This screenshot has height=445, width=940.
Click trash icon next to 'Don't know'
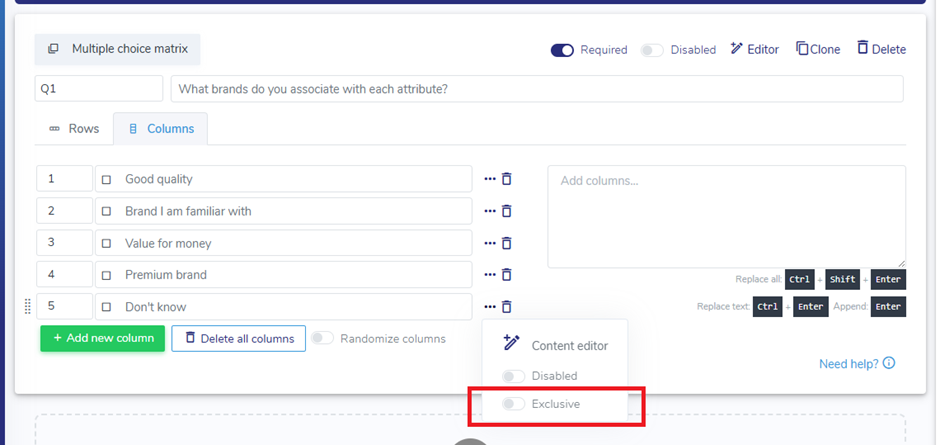506,307
